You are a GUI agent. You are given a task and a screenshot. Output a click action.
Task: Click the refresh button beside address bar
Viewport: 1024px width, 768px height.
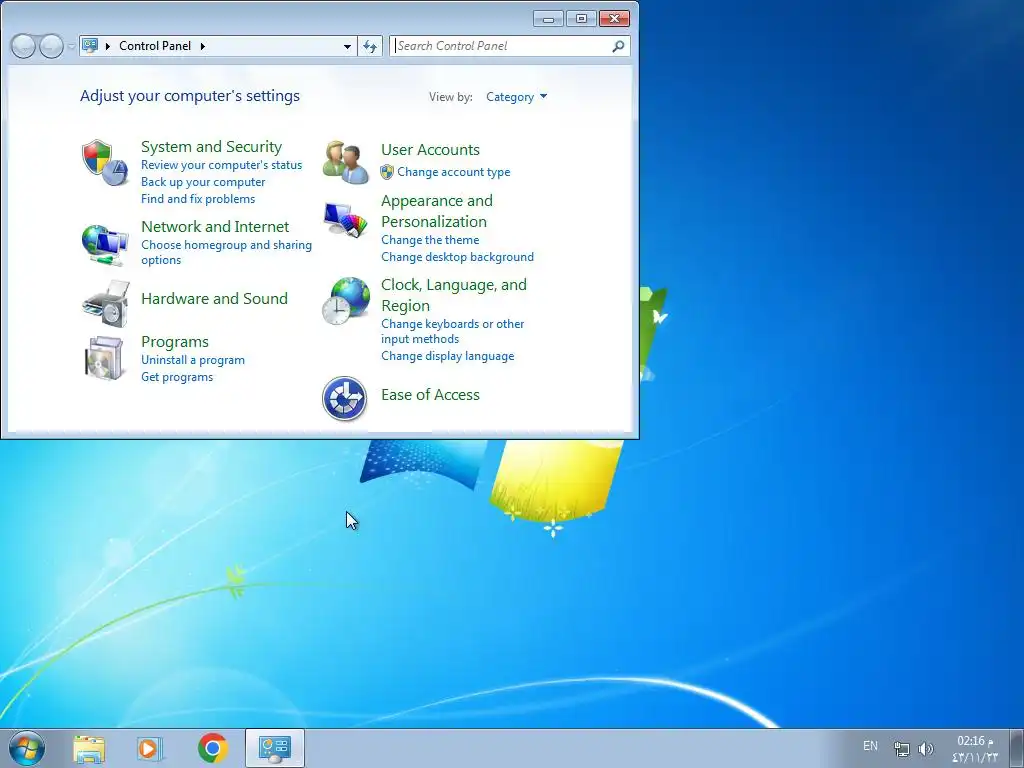tap(370, 46)
